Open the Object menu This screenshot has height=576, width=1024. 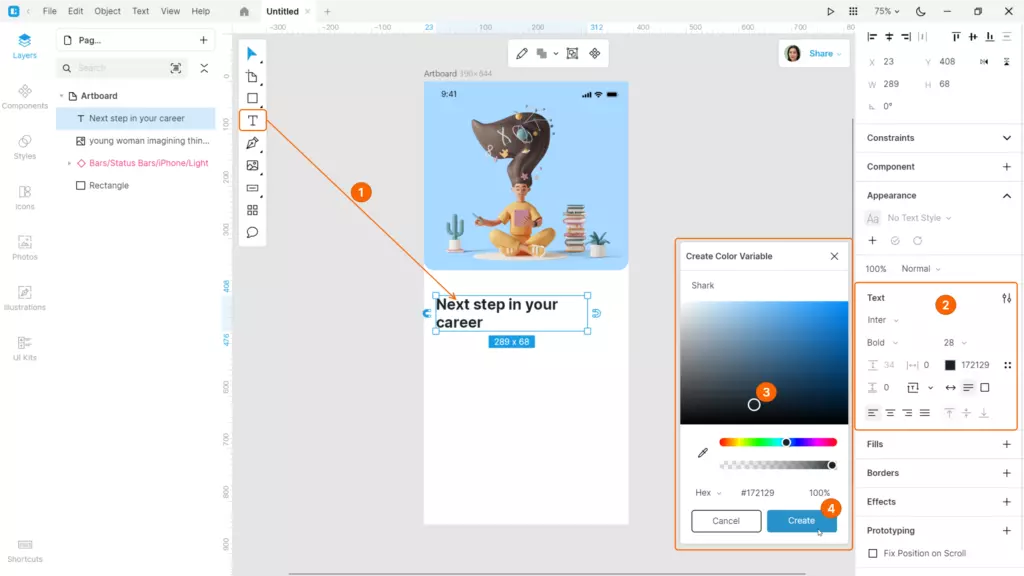pyautogui.click(x=107, y=11)
